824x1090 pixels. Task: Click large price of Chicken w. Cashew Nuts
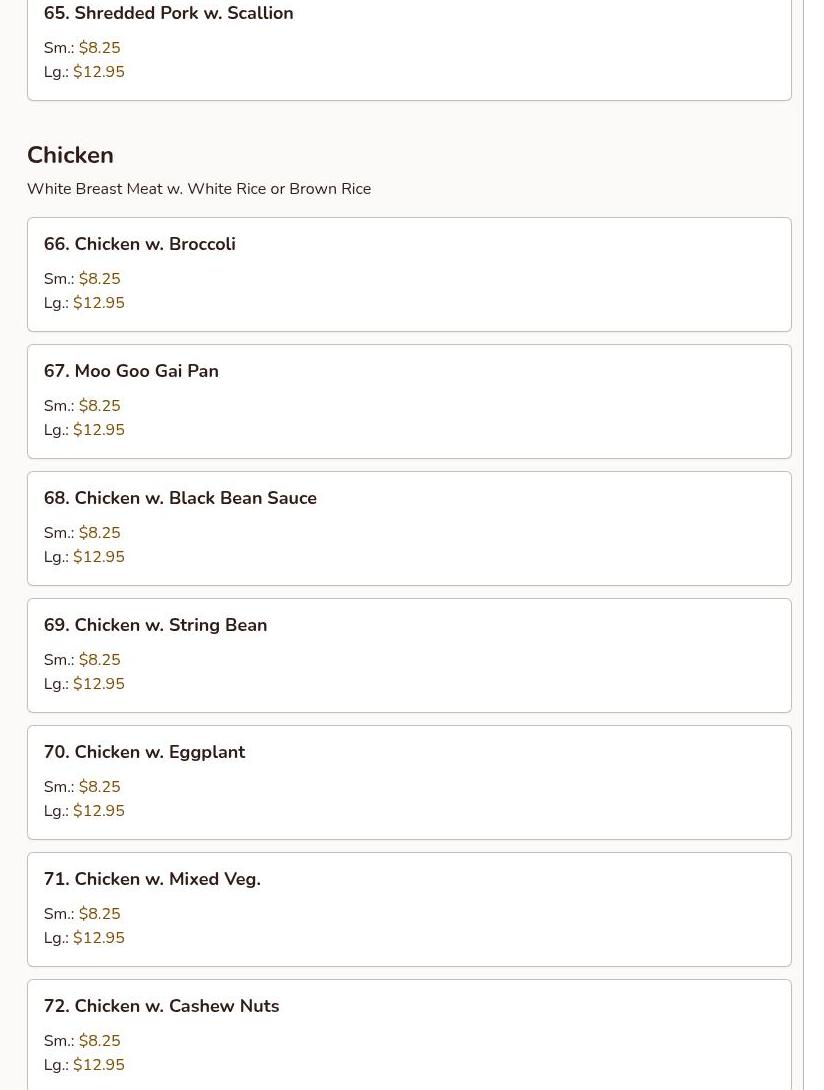[x=99, y=1065]
